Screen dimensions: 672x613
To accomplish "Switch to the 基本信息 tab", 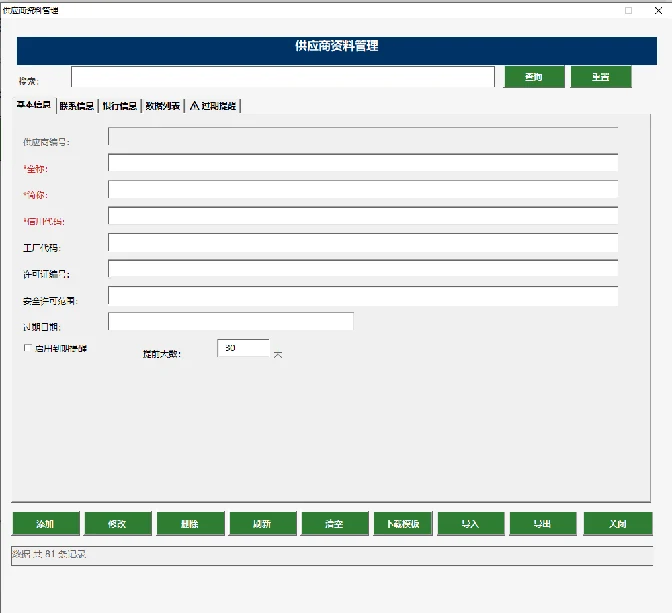I will 33,105.
